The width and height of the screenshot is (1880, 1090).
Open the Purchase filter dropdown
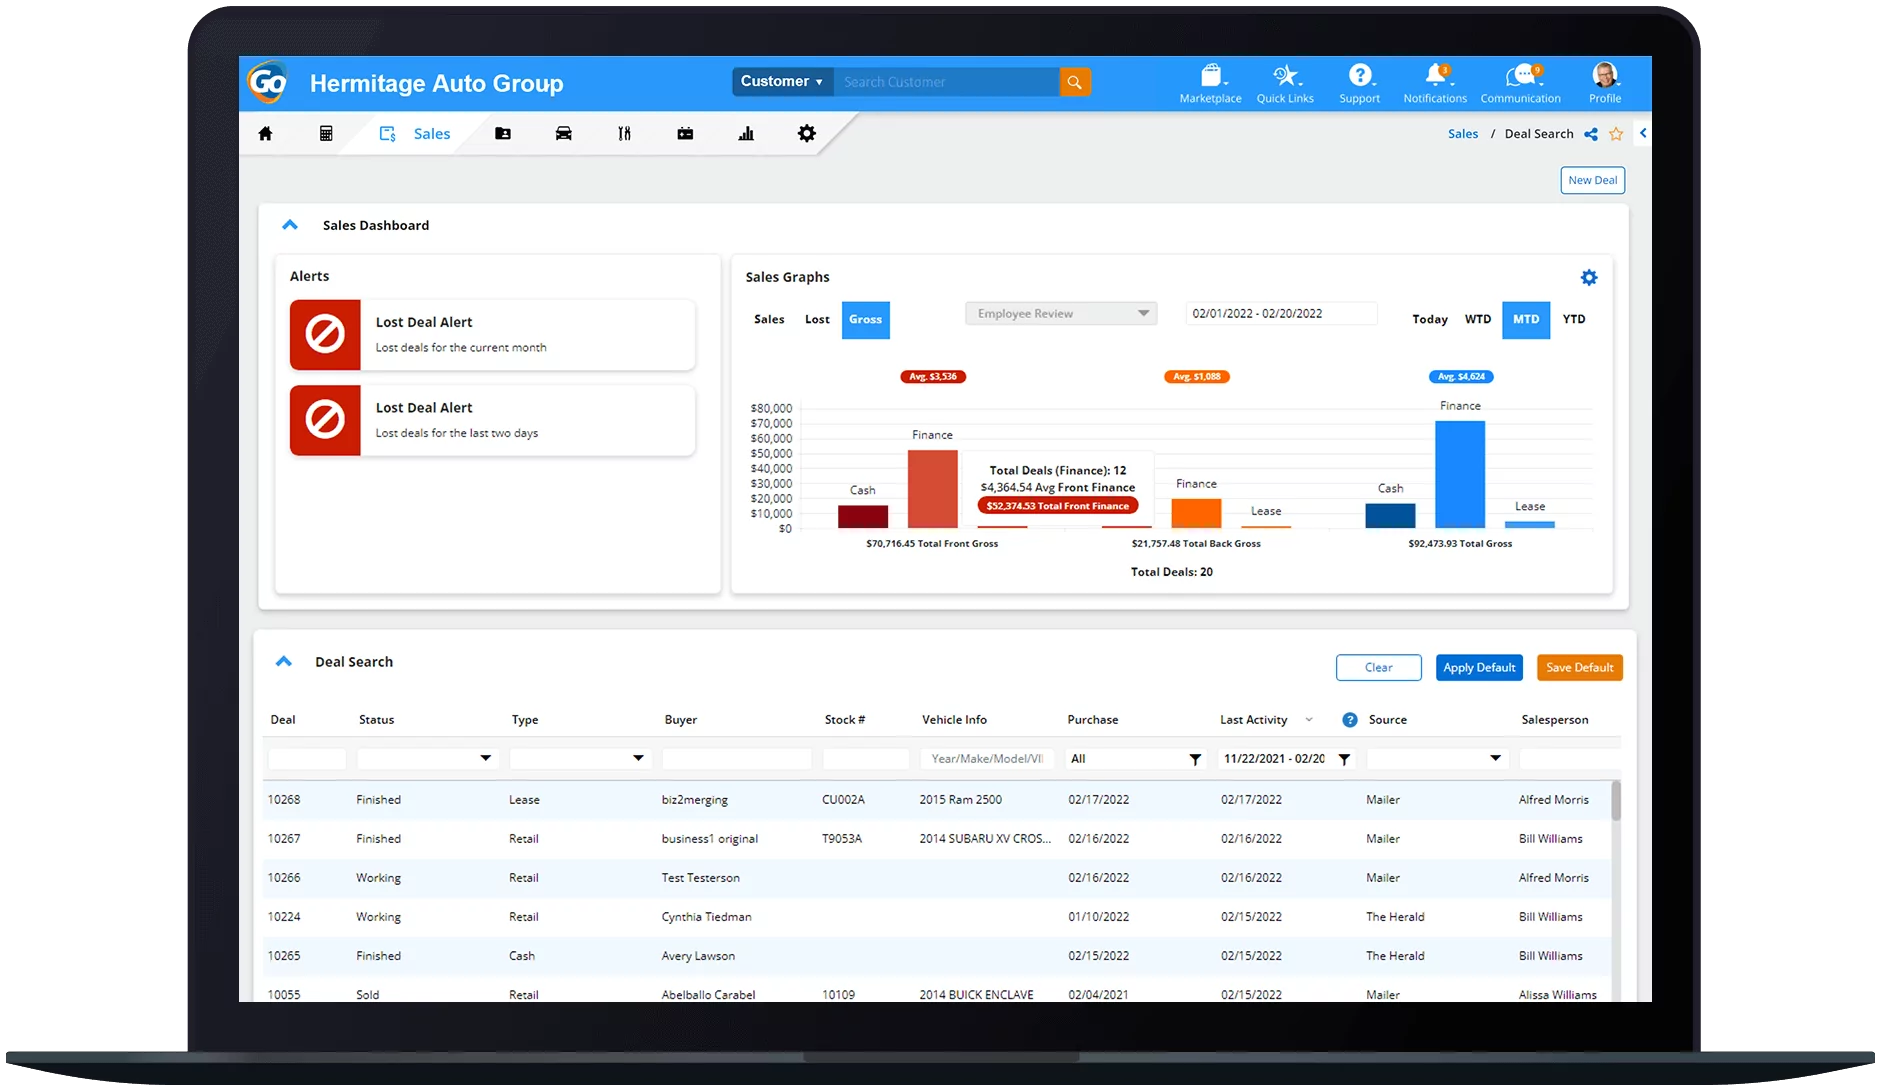tap(1134, 758)
